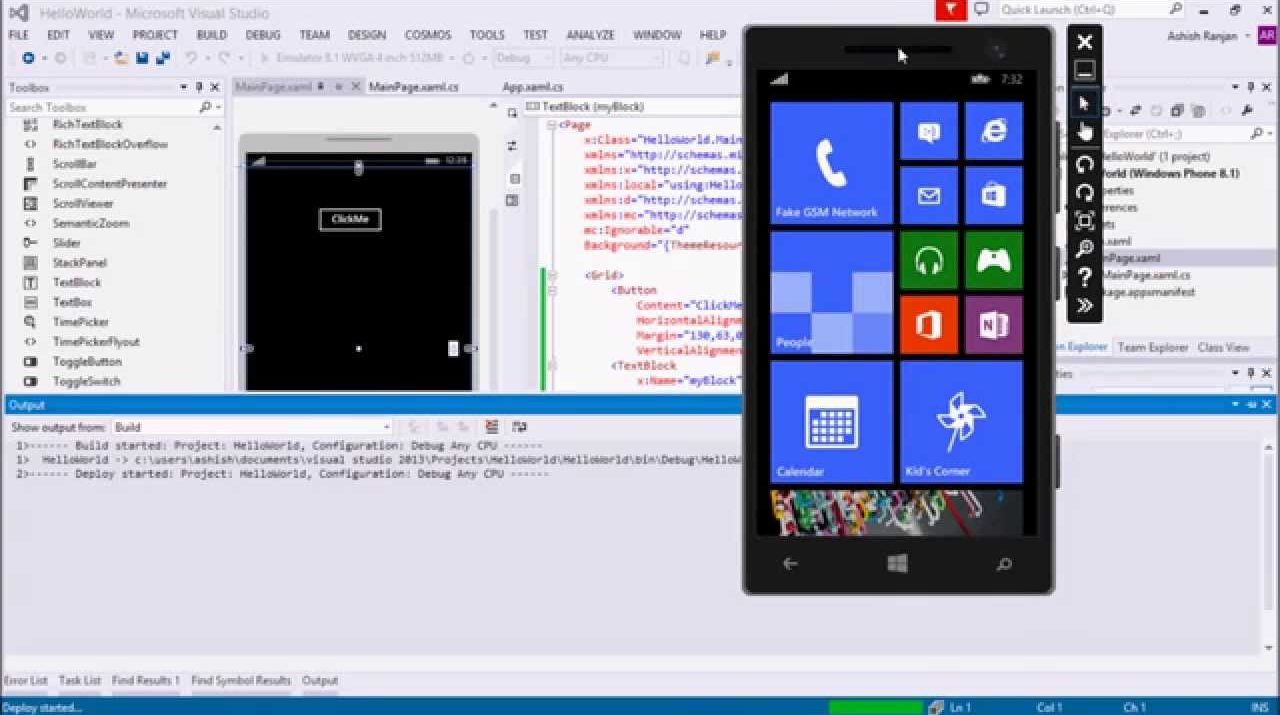The width and height of the screenshot is (1280, 715).
Task: Collapse the Page element in XAML editor
Action: pyautogui.click(x=551, y=125)
